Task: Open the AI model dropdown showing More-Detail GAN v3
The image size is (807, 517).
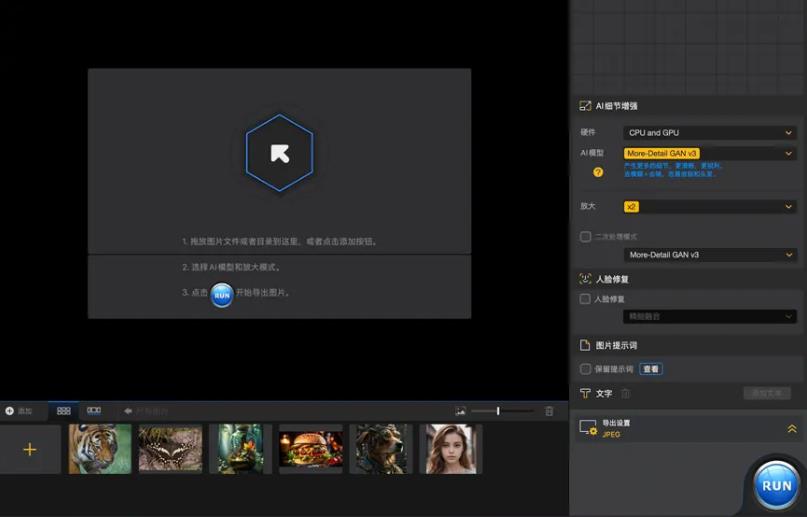Action: [x=710, y=153]
